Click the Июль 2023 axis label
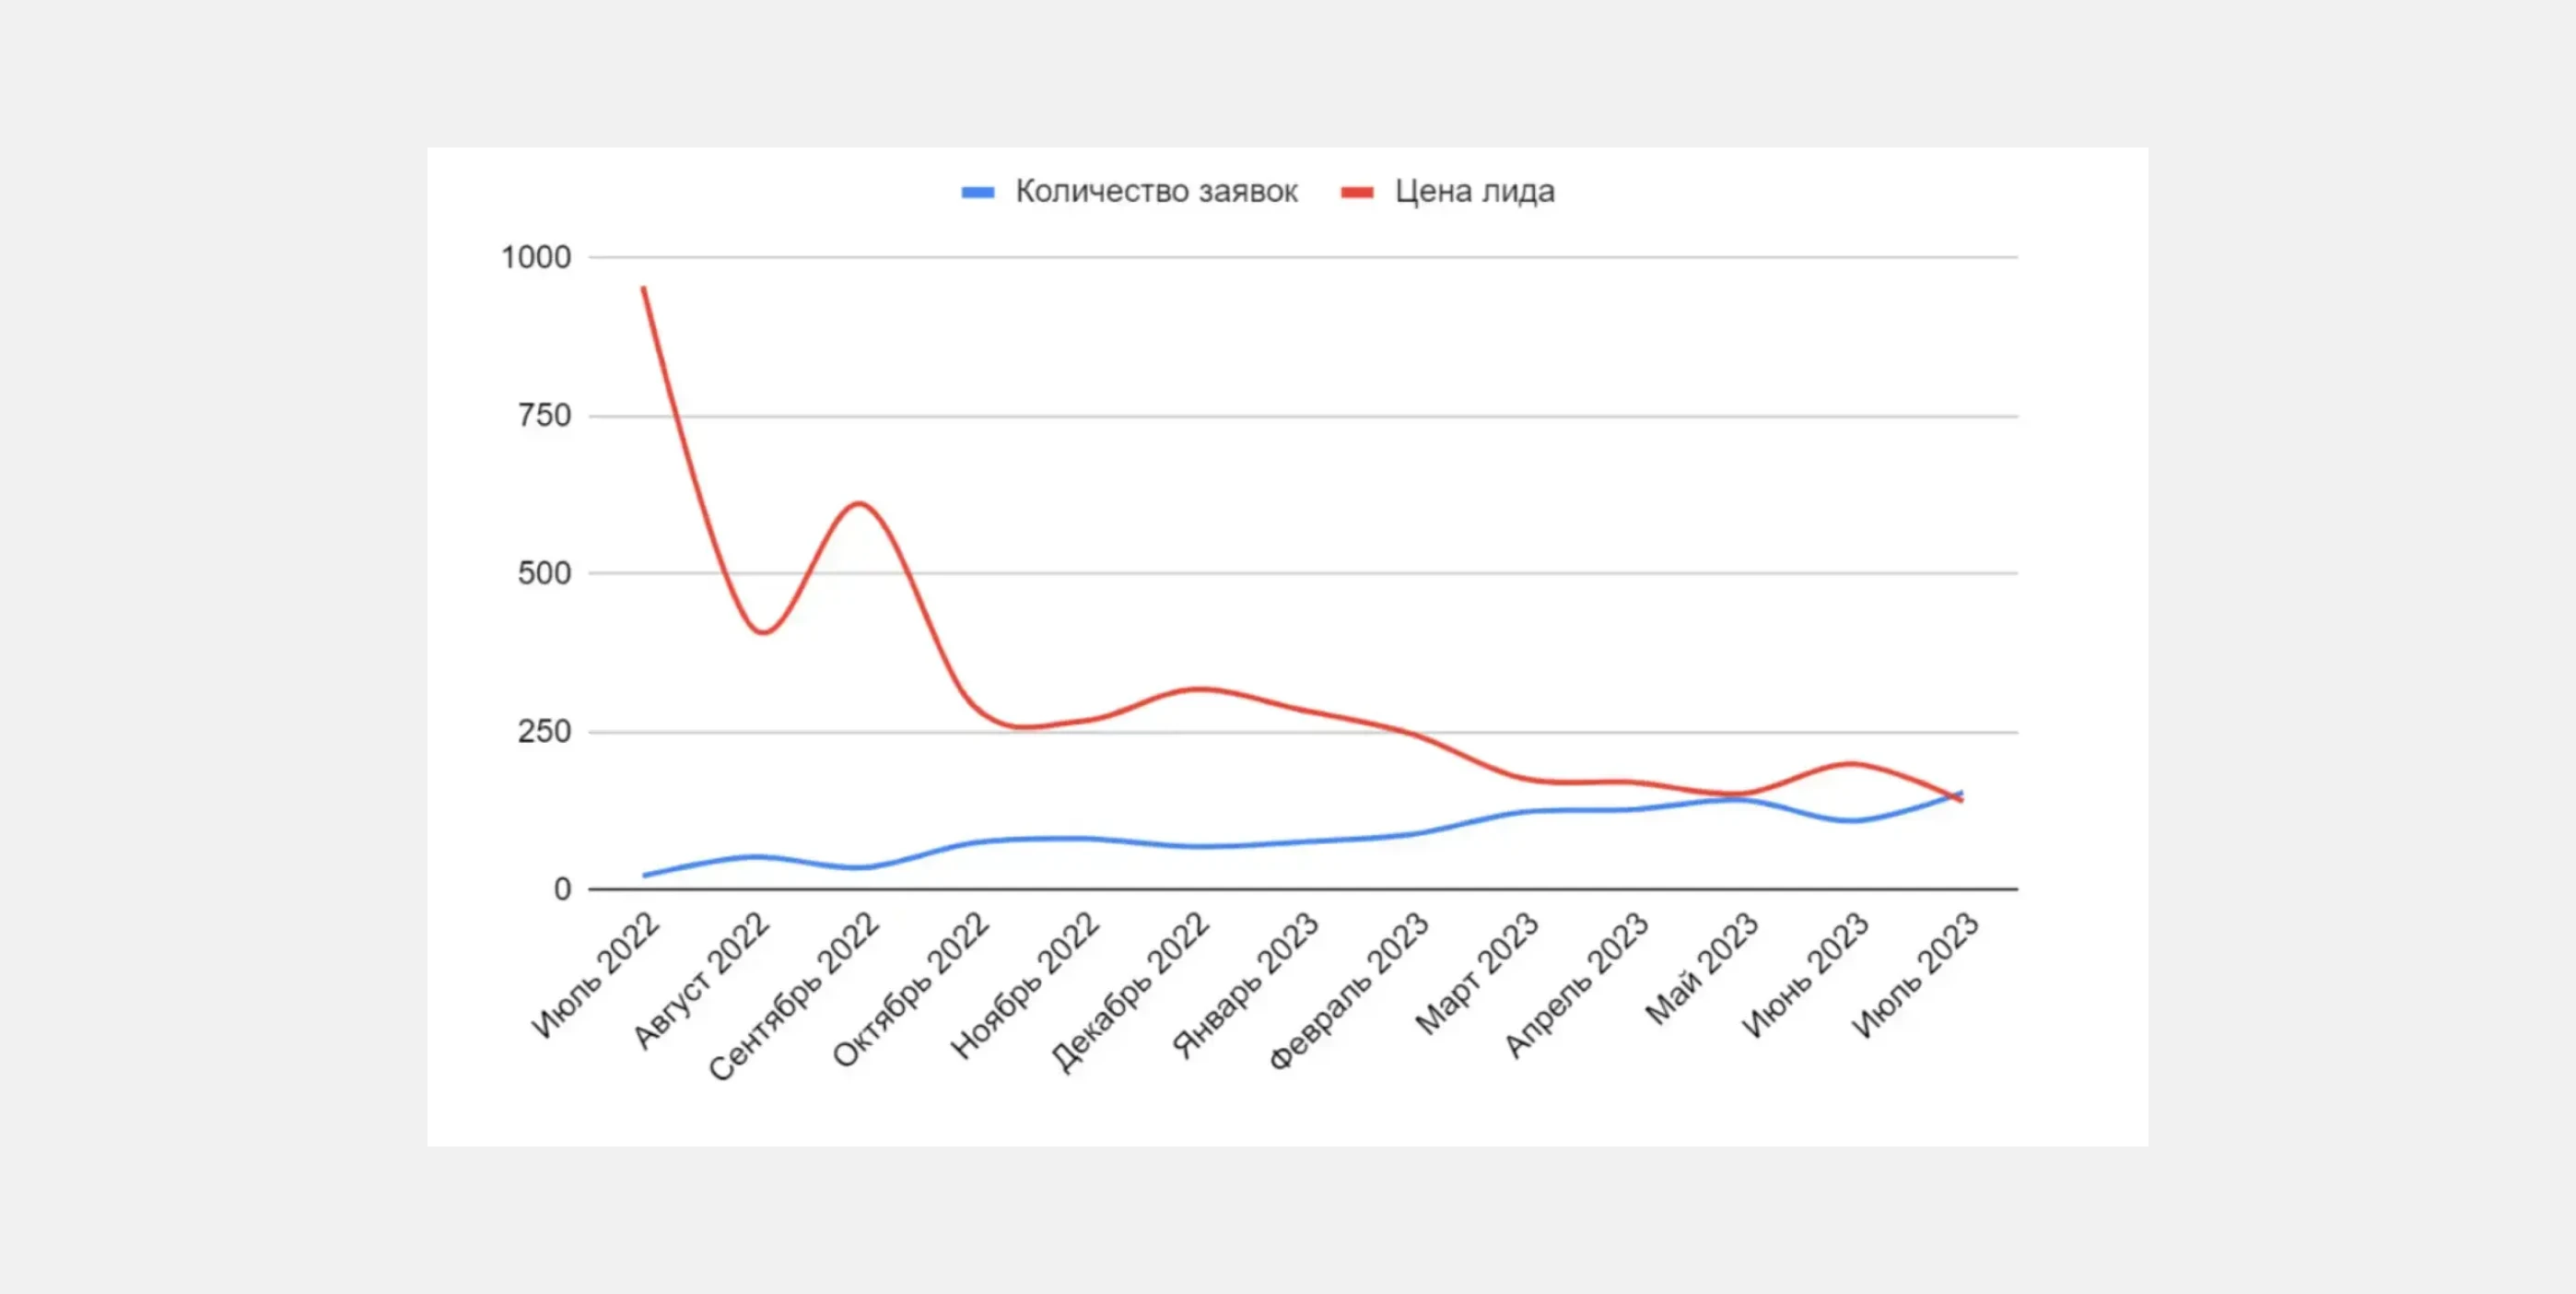 (x=1916, y=975)
